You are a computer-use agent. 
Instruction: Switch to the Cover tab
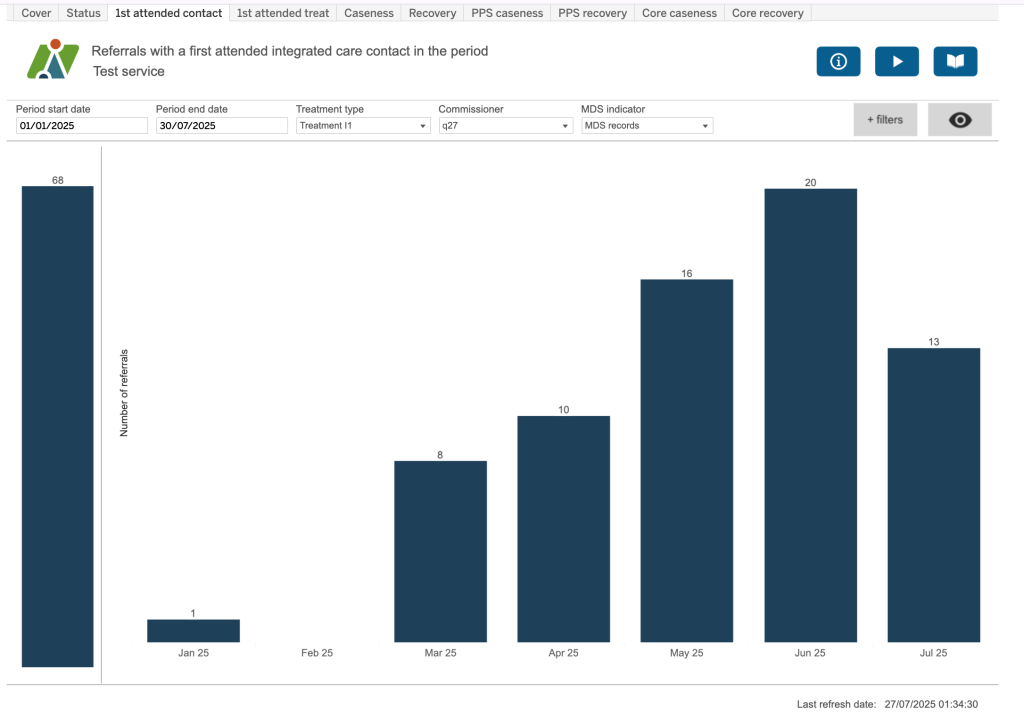click(36, 13)
